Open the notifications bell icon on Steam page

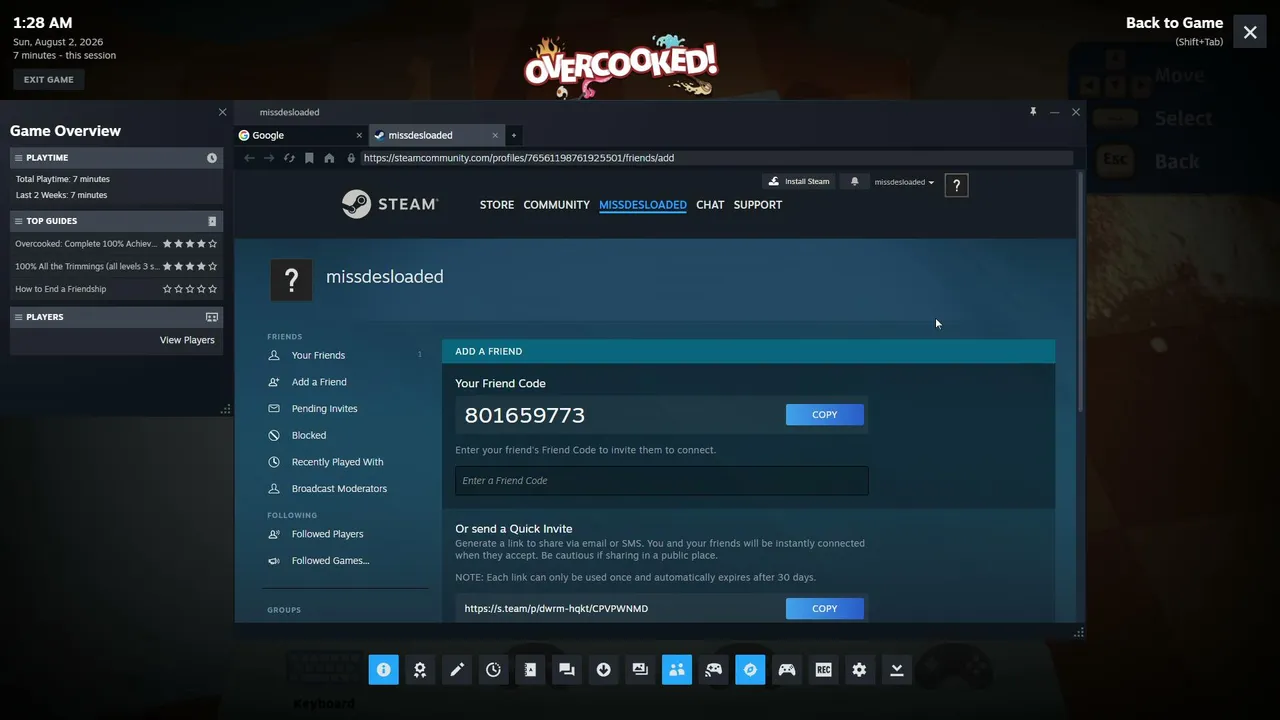854,182
